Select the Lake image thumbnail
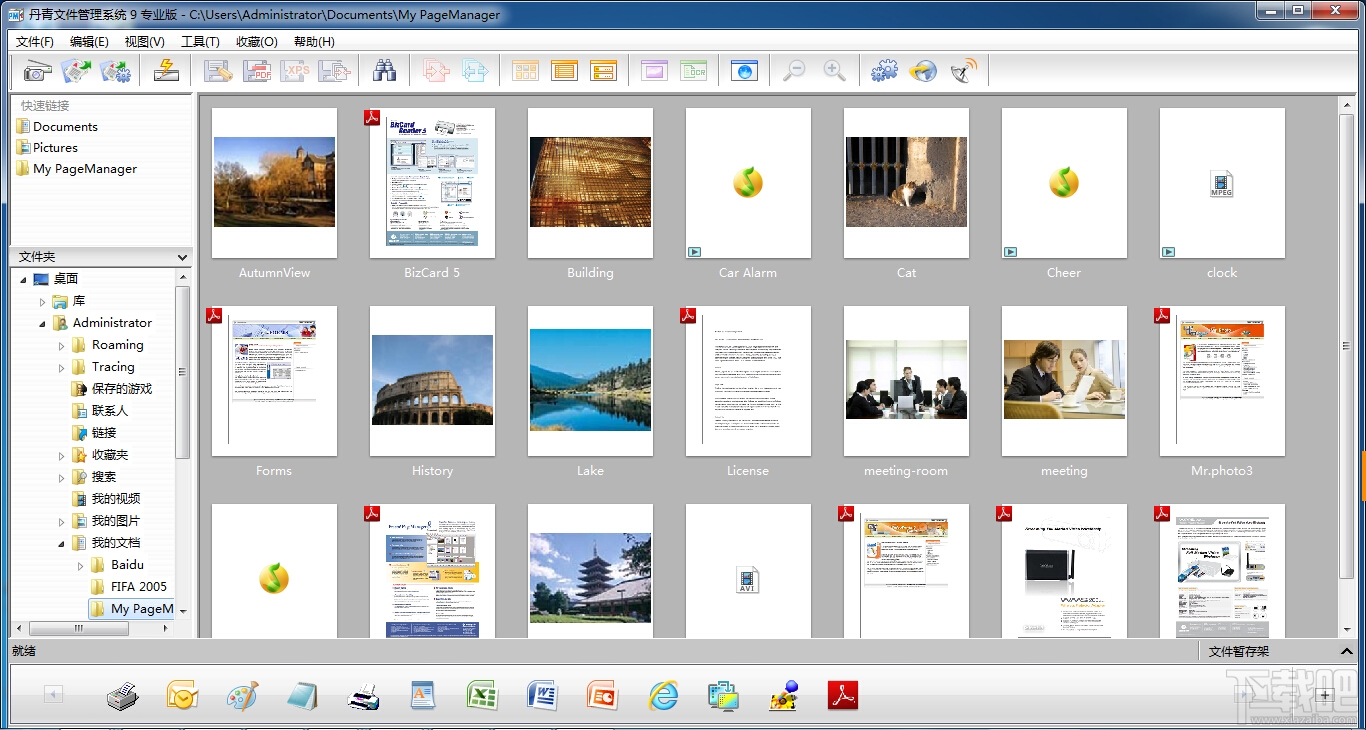This screenshot has width=1366, height=730. 590,380
